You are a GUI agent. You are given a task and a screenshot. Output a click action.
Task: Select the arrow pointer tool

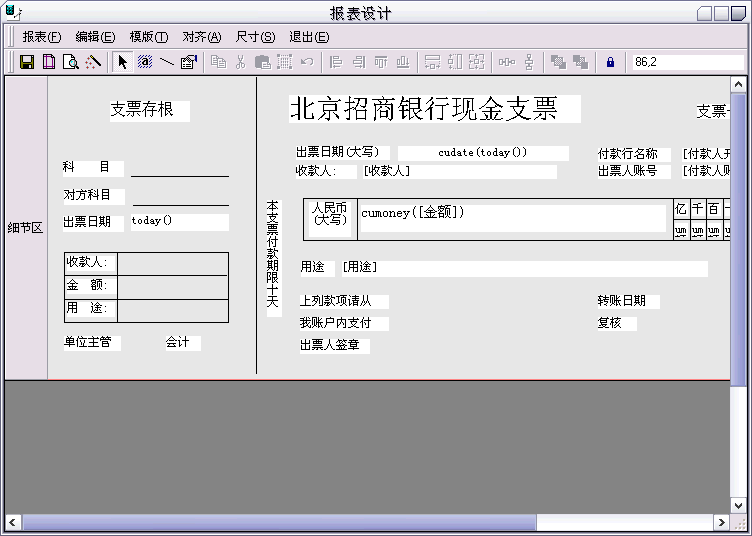point(123,62)
